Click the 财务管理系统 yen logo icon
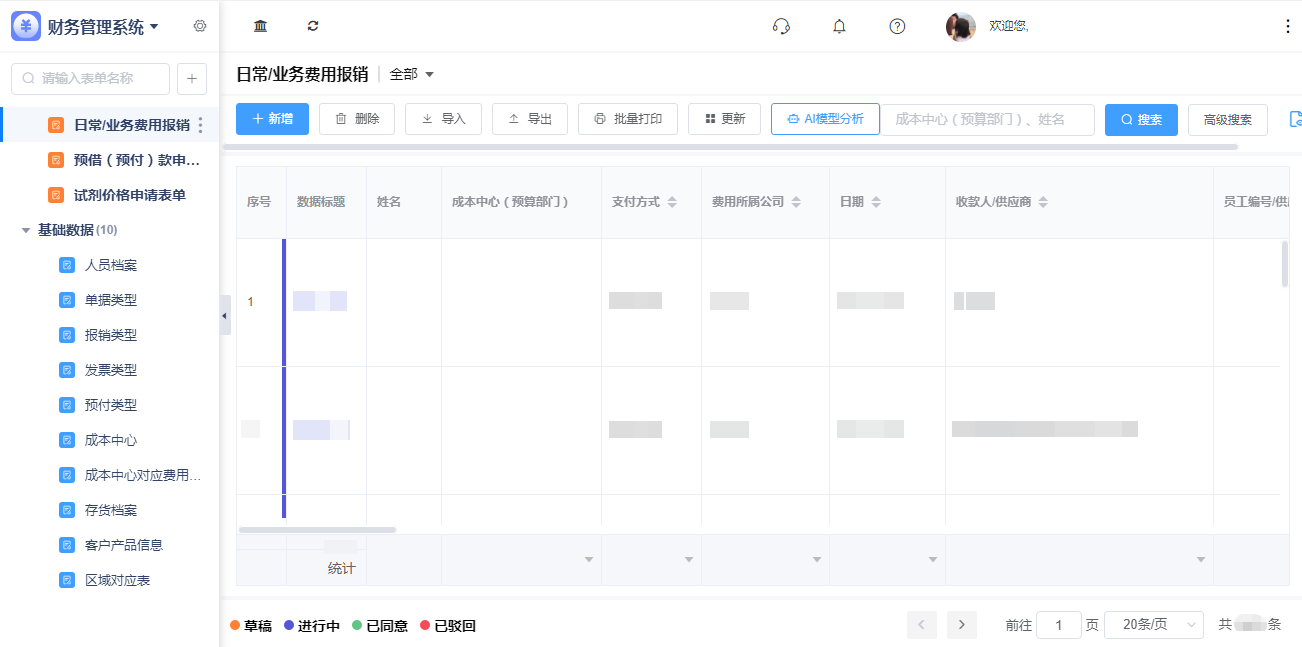This screenshot has height=647, width=1302. click(26, 26)
